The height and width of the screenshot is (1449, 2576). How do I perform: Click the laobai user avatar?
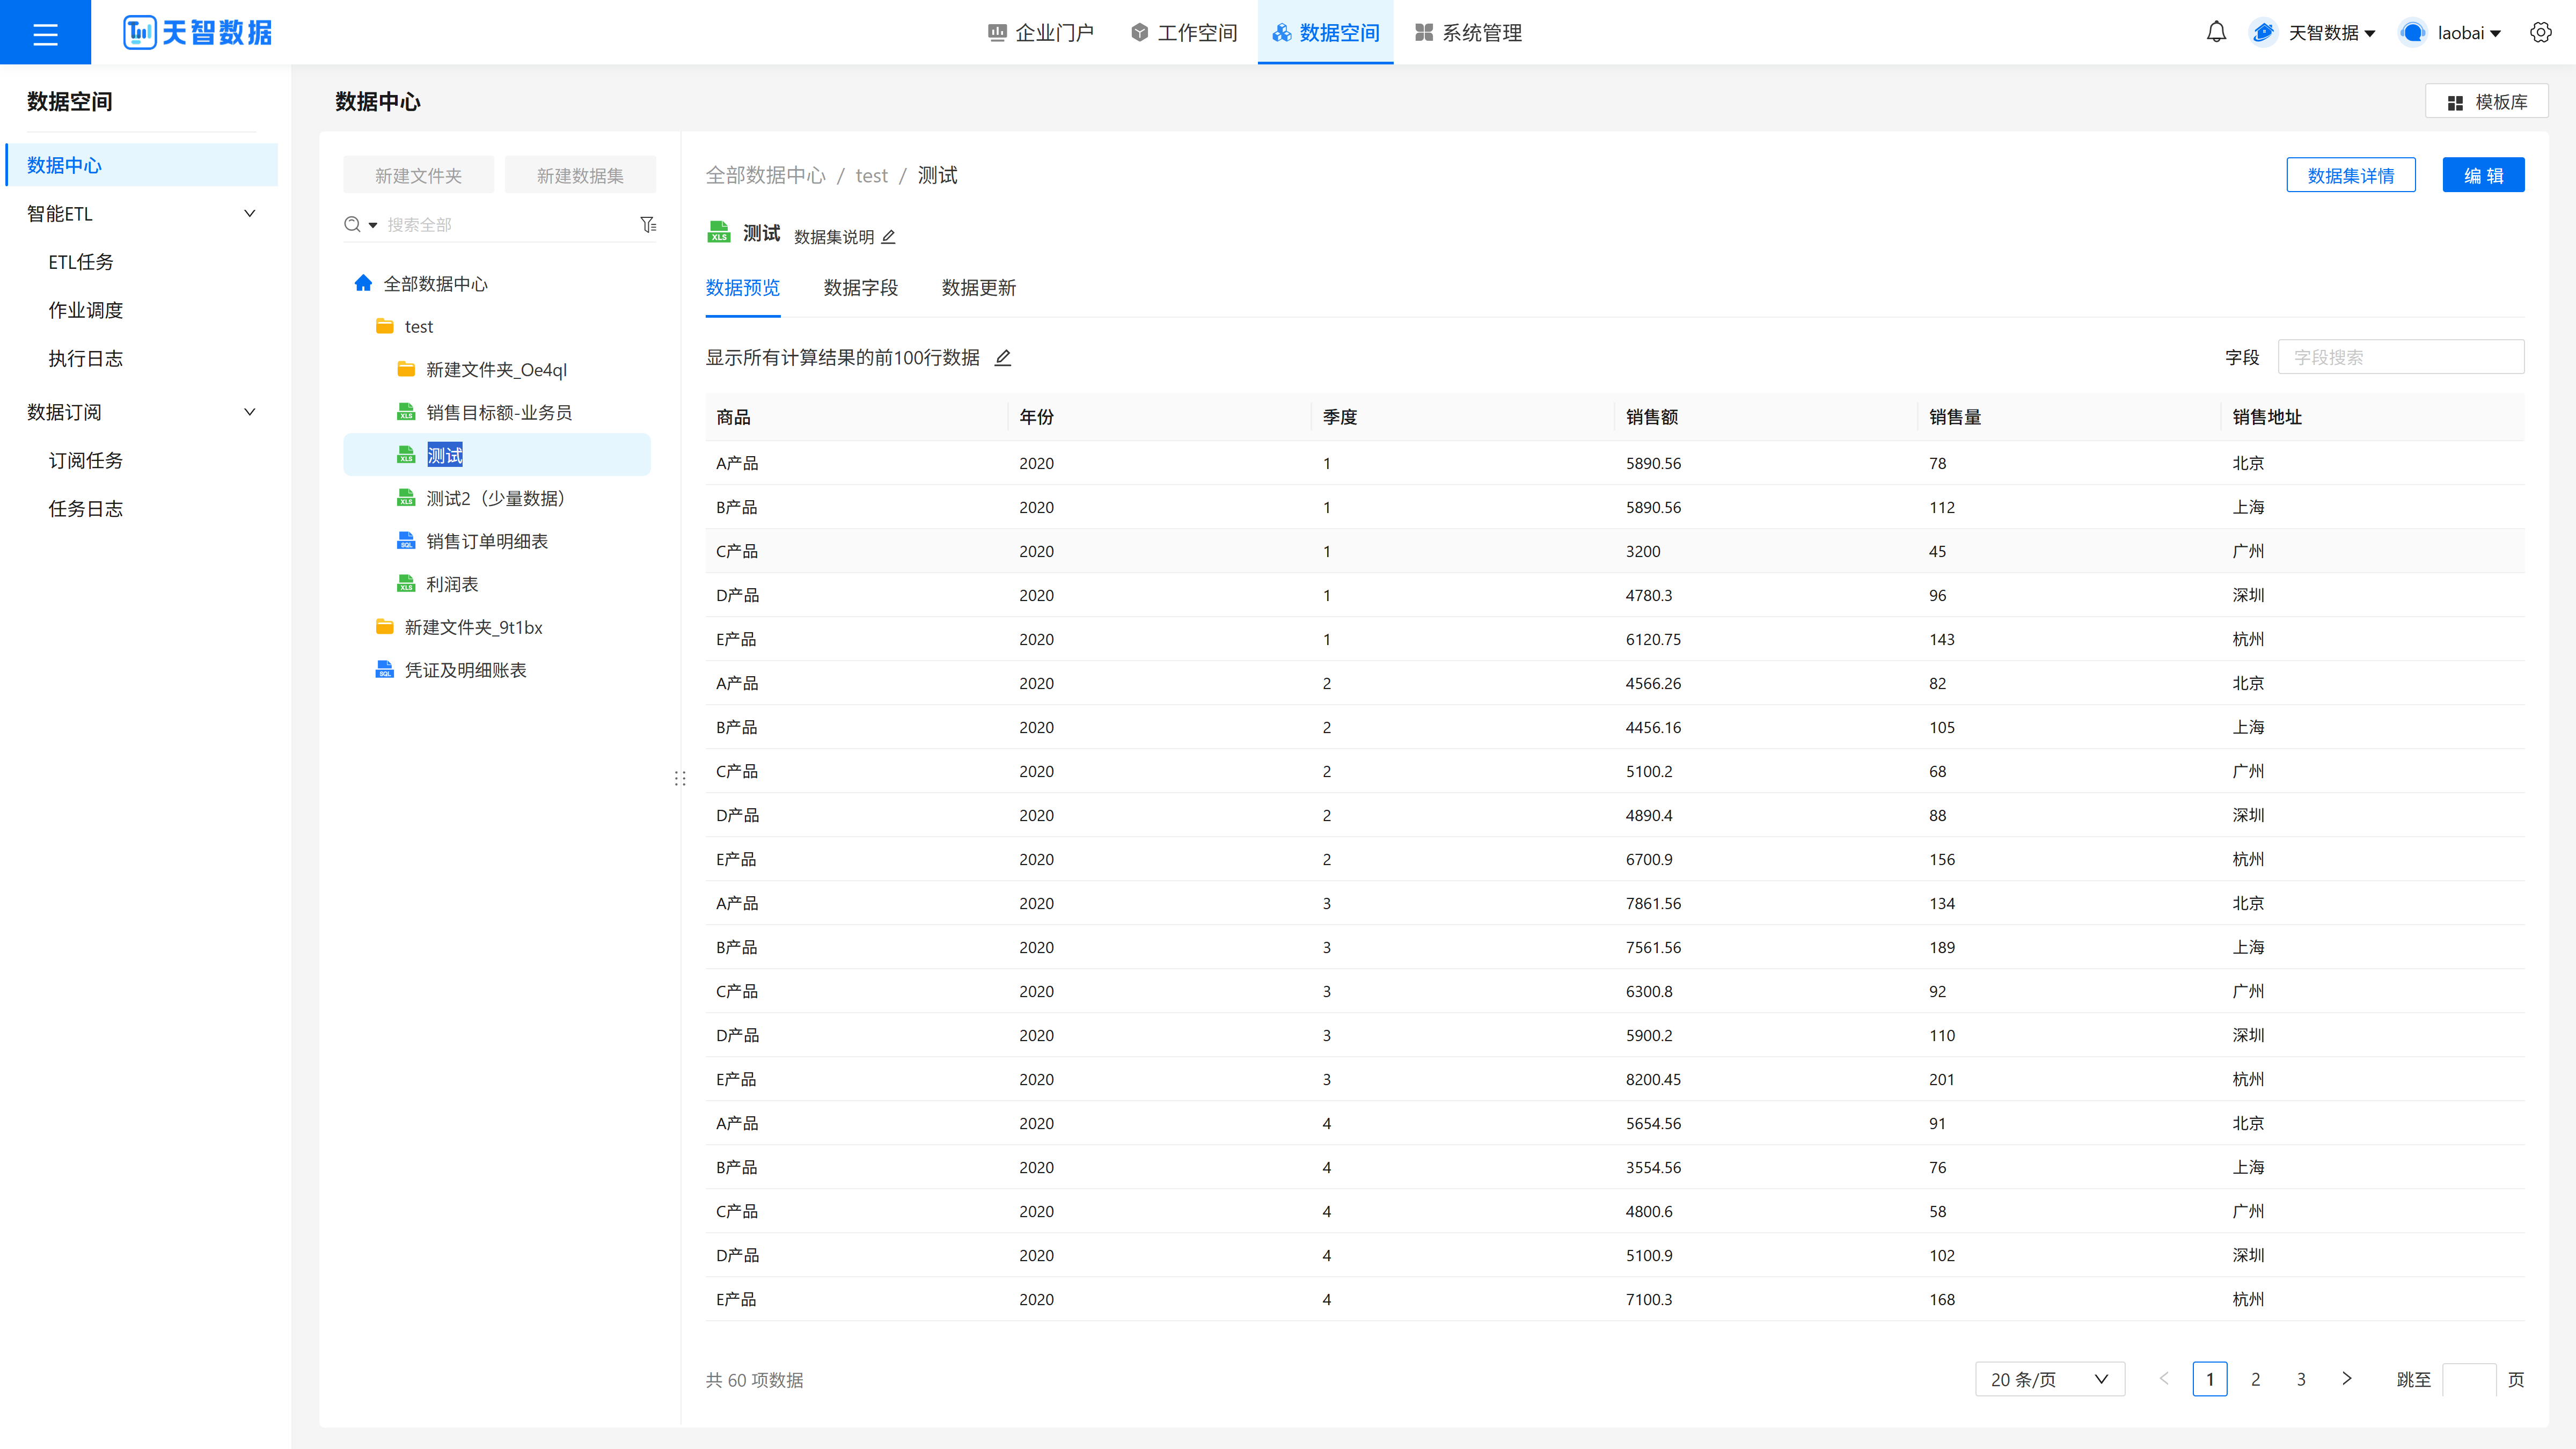click(x=2412, y=33)
